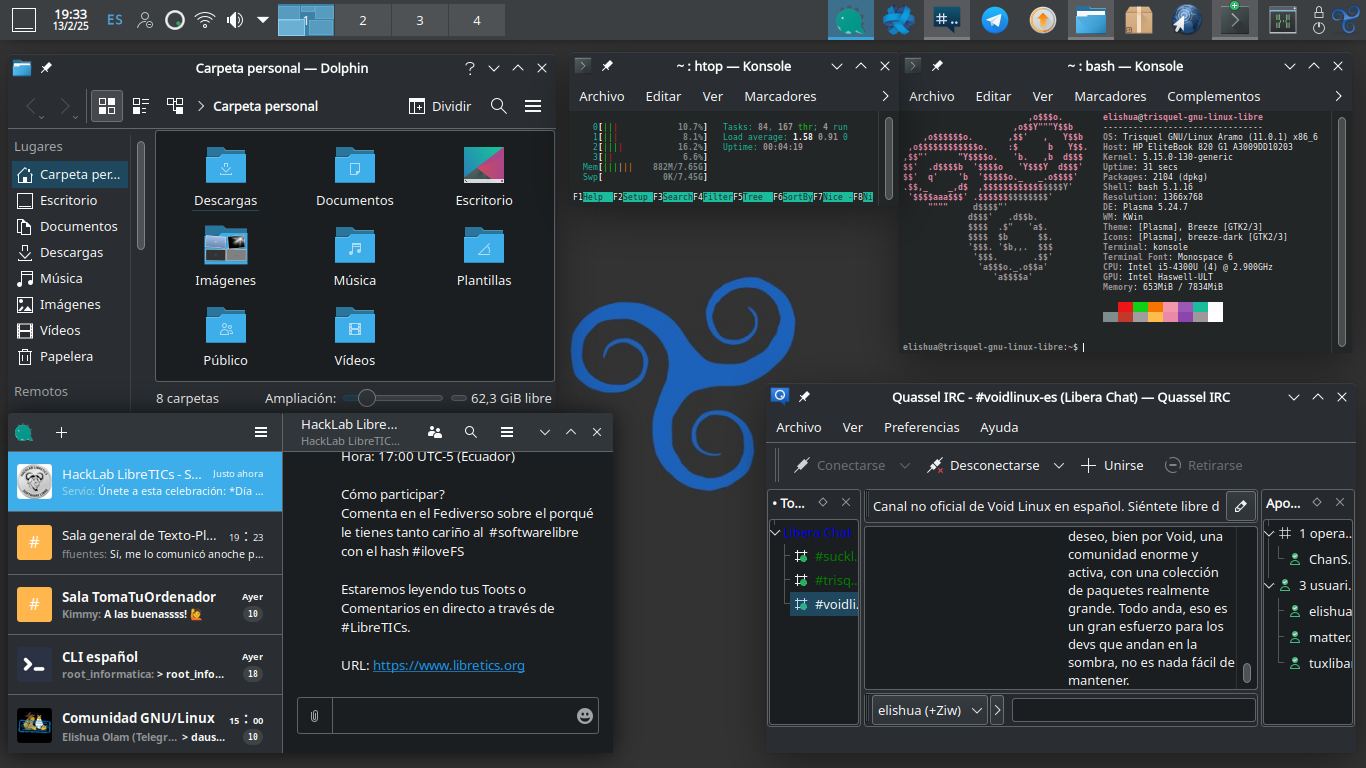1366x768 pixels.
Task: Open the Público folder
Action: click(x=226, y=337)
